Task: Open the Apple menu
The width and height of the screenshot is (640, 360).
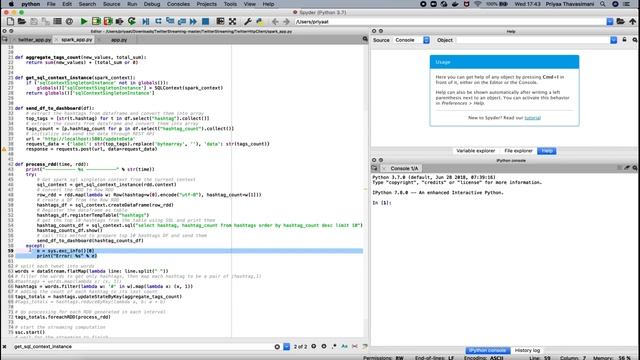Action: coord(11,4)
